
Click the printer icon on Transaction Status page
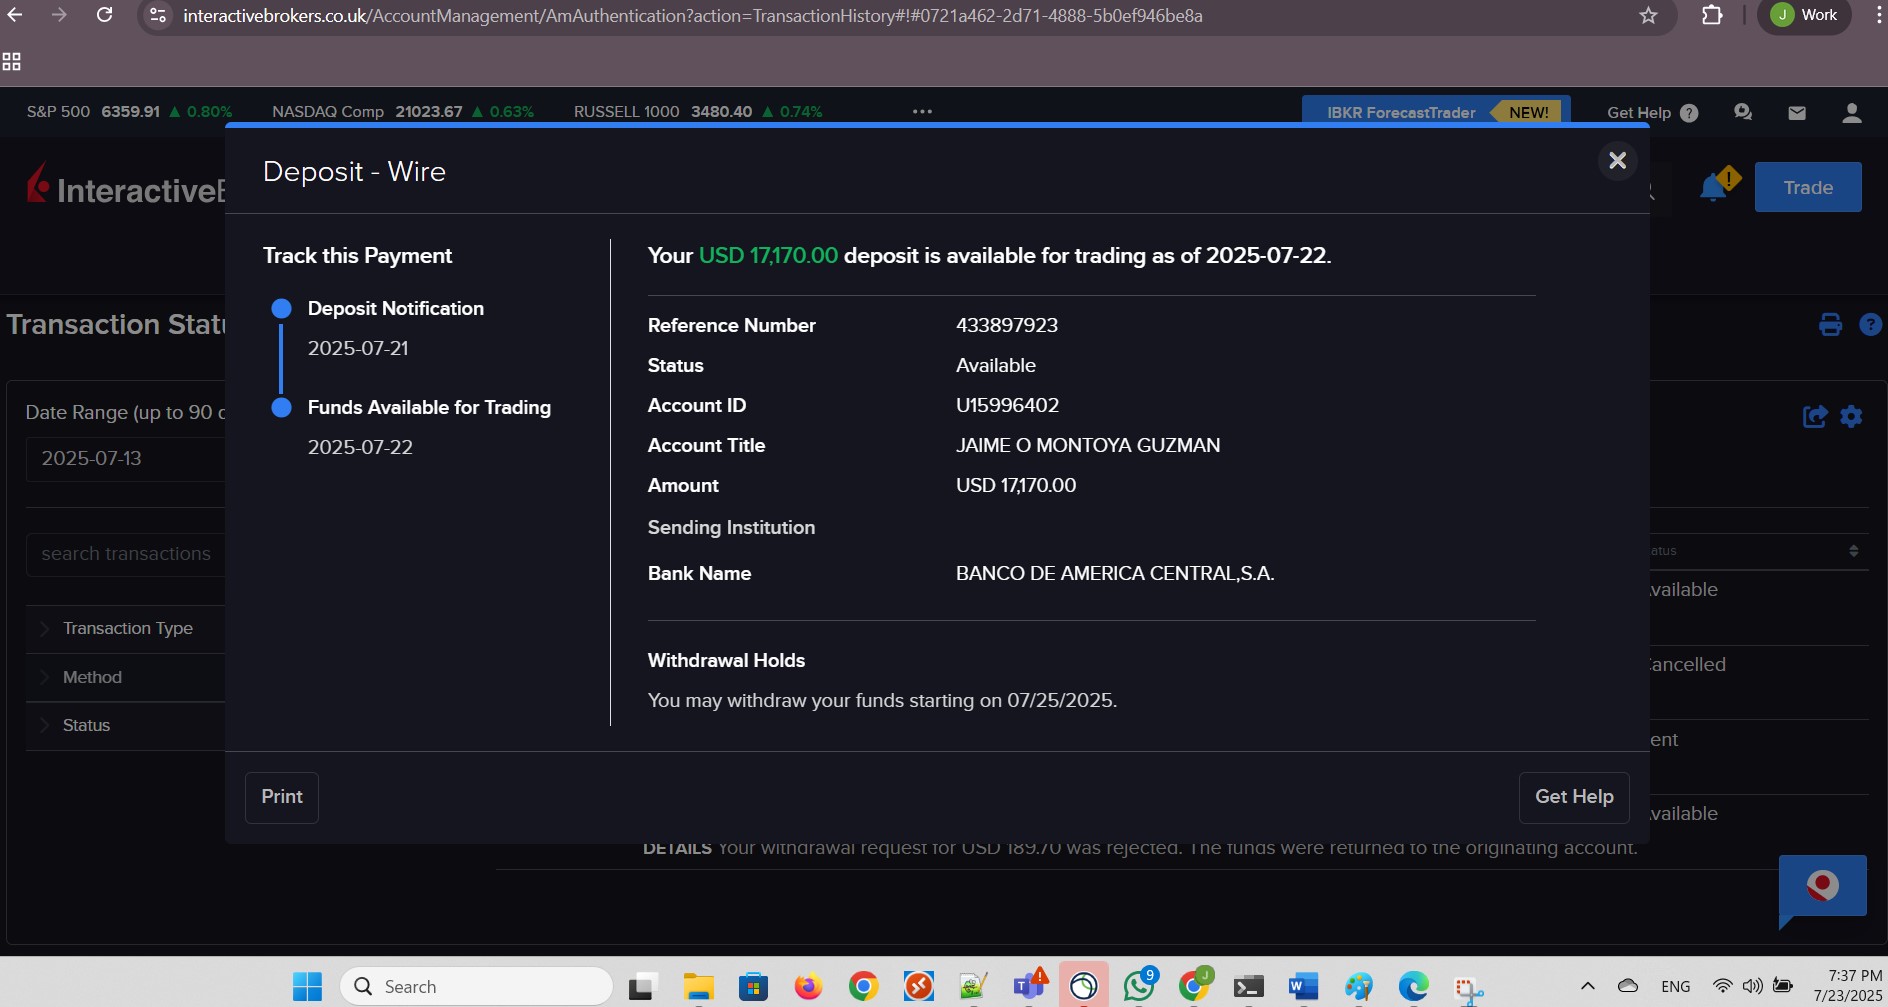coord(1830,325)
